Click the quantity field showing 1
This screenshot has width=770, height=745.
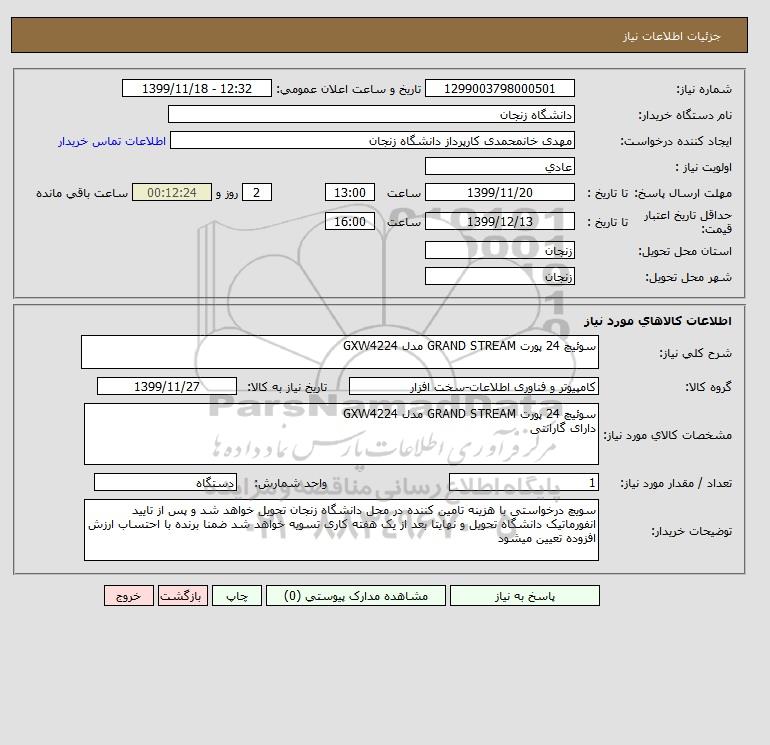(x=523, y=482)
